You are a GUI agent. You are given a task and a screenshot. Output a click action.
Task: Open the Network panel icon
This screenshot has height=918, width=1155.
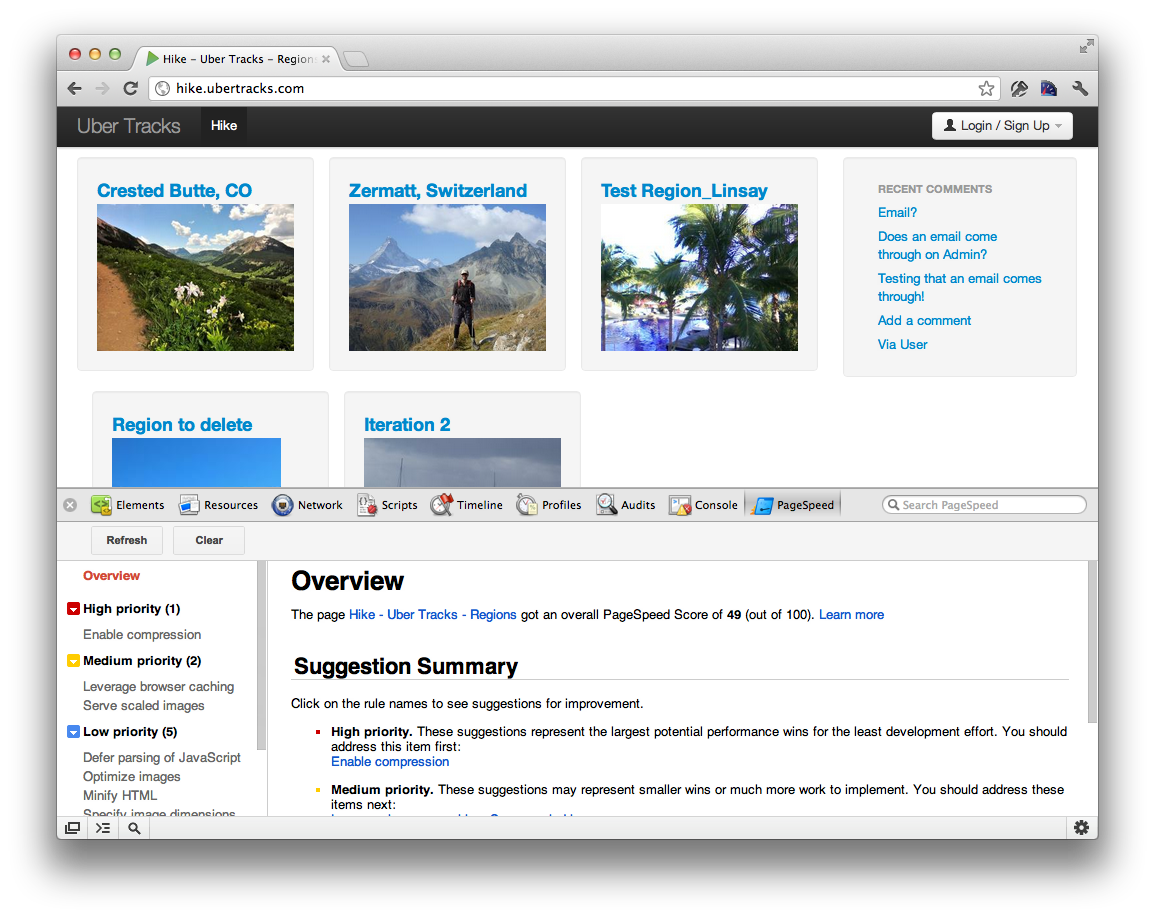pyautogui.click(x=282, y=505)
